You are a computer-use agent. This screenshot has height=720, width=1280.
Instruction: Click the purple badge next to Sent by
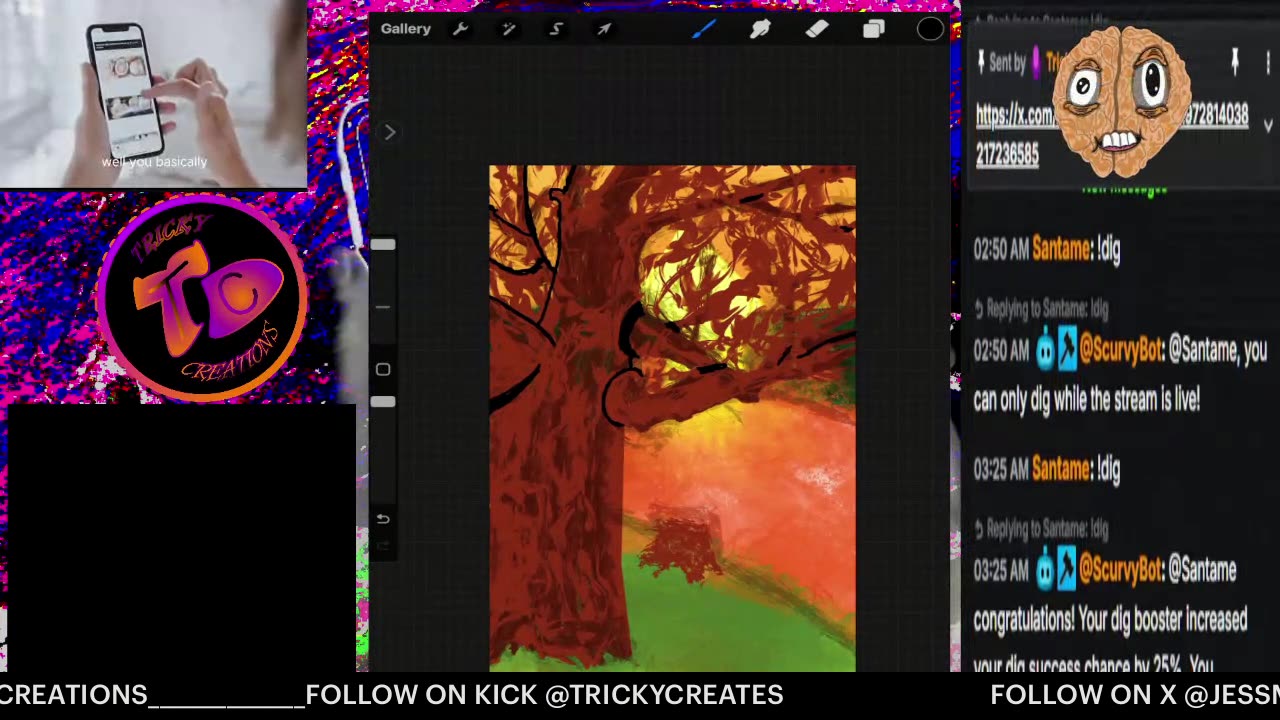coord(1037,62)
